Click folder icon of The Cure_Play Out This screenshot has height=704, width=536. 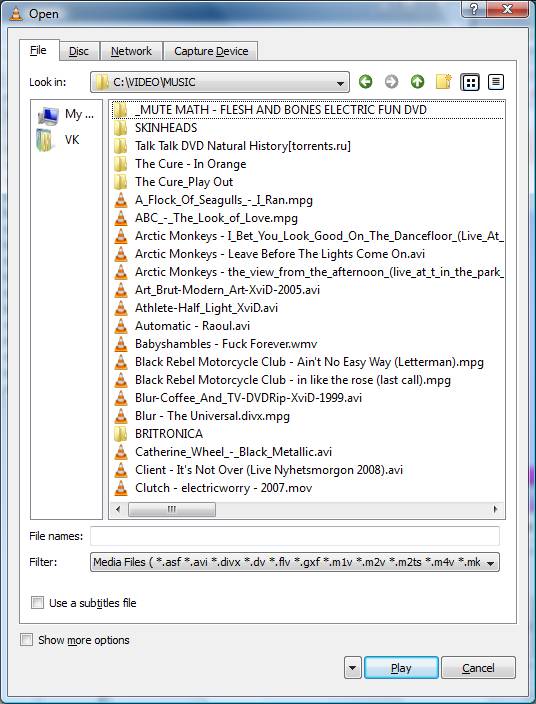click(120, 182)
